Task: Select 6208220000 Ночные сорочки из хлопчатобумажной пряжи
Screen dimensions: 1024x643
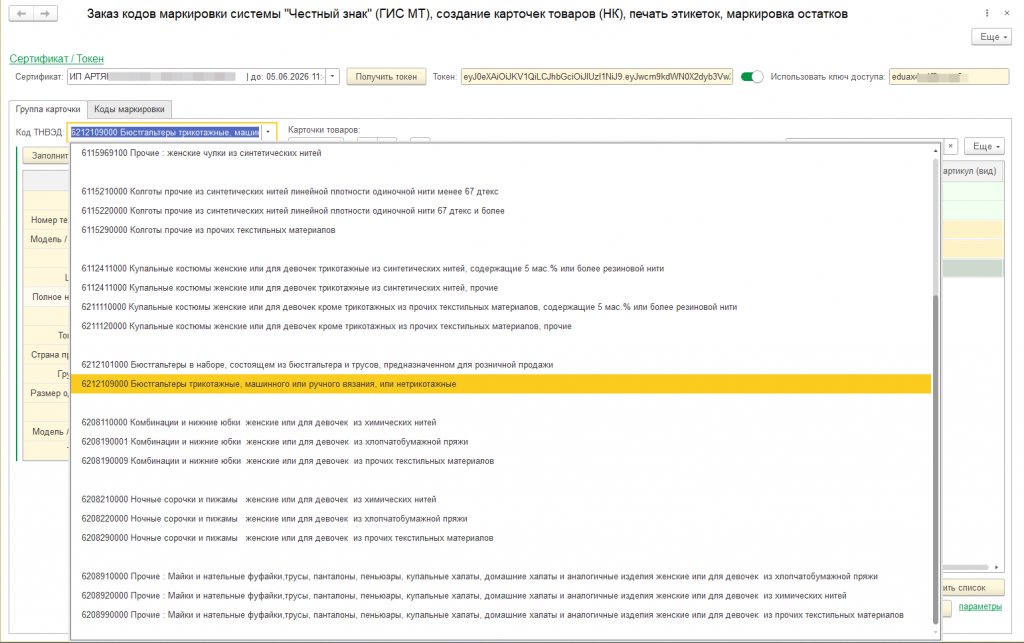Action: (x=500, y=519)
